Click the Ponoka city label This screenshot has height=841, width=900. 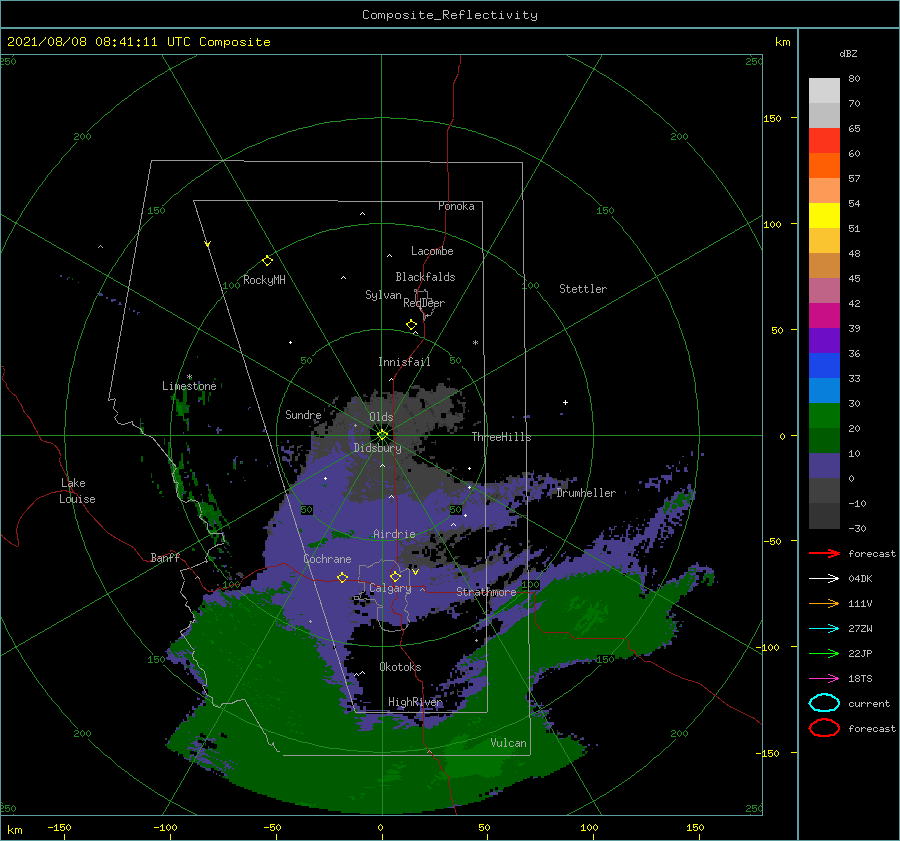(x=456, y=206)
